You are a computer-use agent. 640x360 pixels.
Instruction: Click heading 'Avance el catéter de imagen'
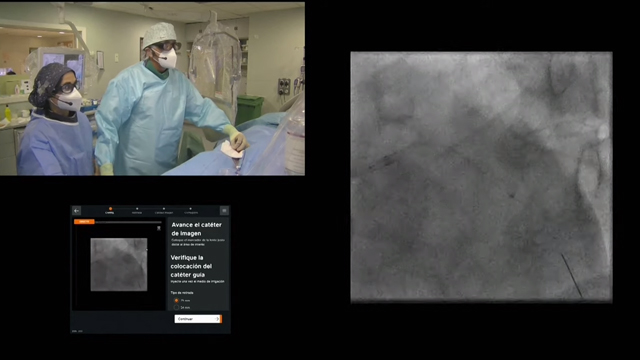196,229
